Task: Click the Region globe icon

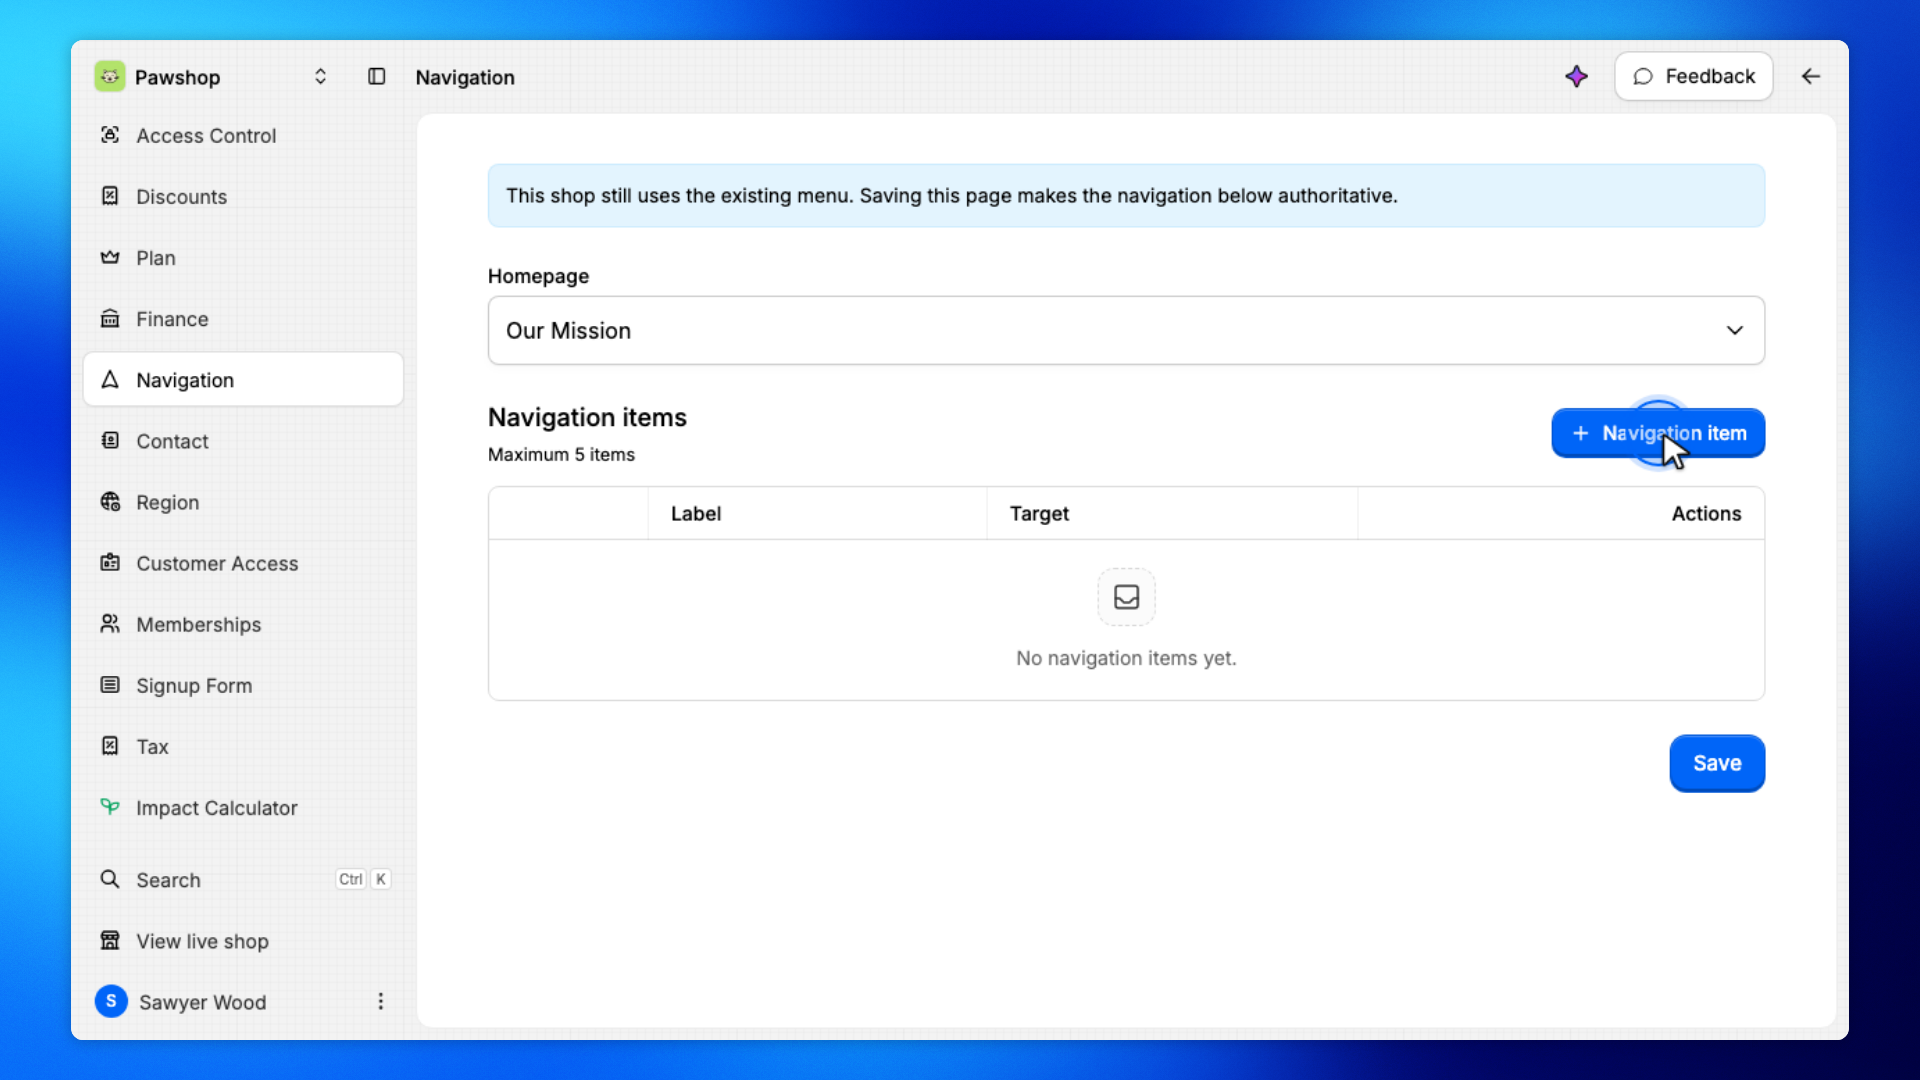Action: [110, 501]
